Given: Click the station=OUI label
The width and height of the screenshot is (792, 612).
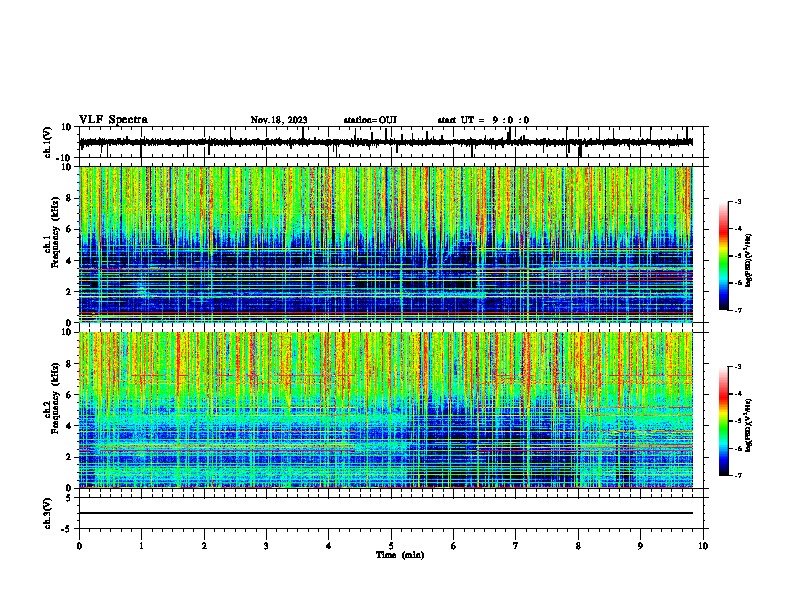Looking at the screenshot, I should point(370,120).
